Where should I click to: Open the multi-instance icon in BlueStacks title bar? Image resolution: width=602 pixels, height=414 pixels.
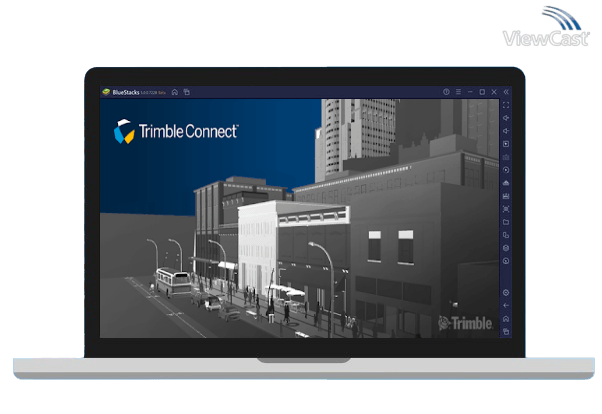pyautogui.click(x=187, y=92)
